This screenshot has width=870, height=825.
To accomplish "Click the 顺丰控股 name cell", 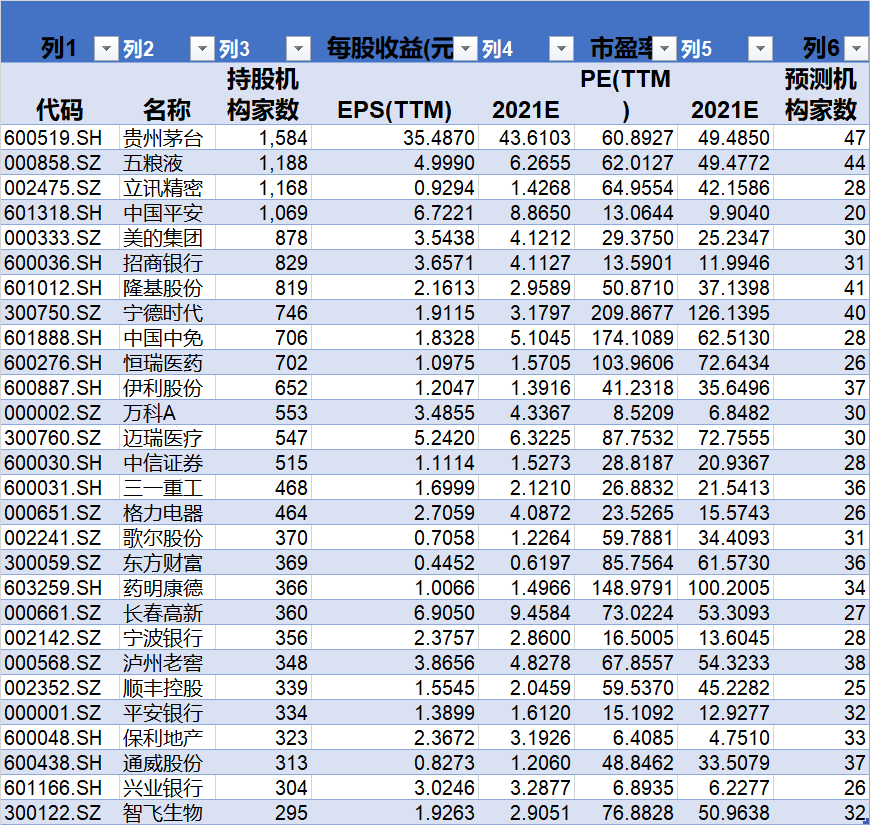I will 167,687.
